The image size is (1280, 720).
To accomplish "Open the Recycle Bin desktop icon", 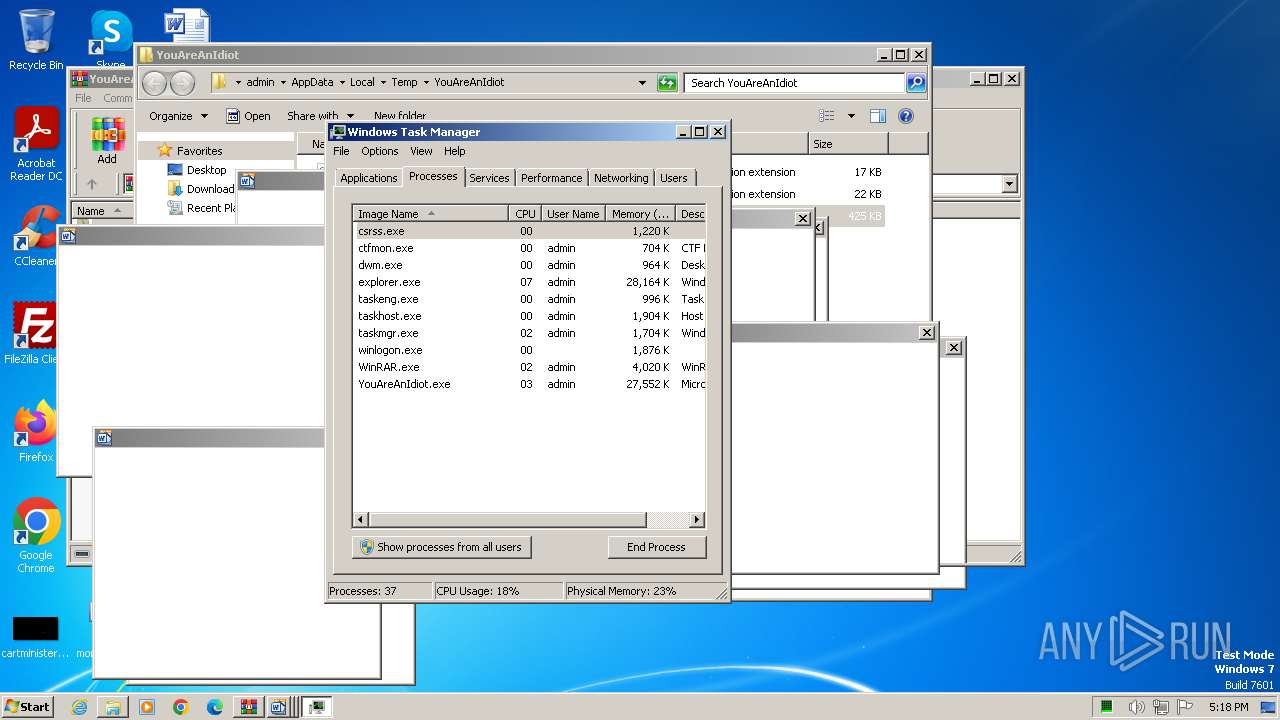I will point(36,40).
